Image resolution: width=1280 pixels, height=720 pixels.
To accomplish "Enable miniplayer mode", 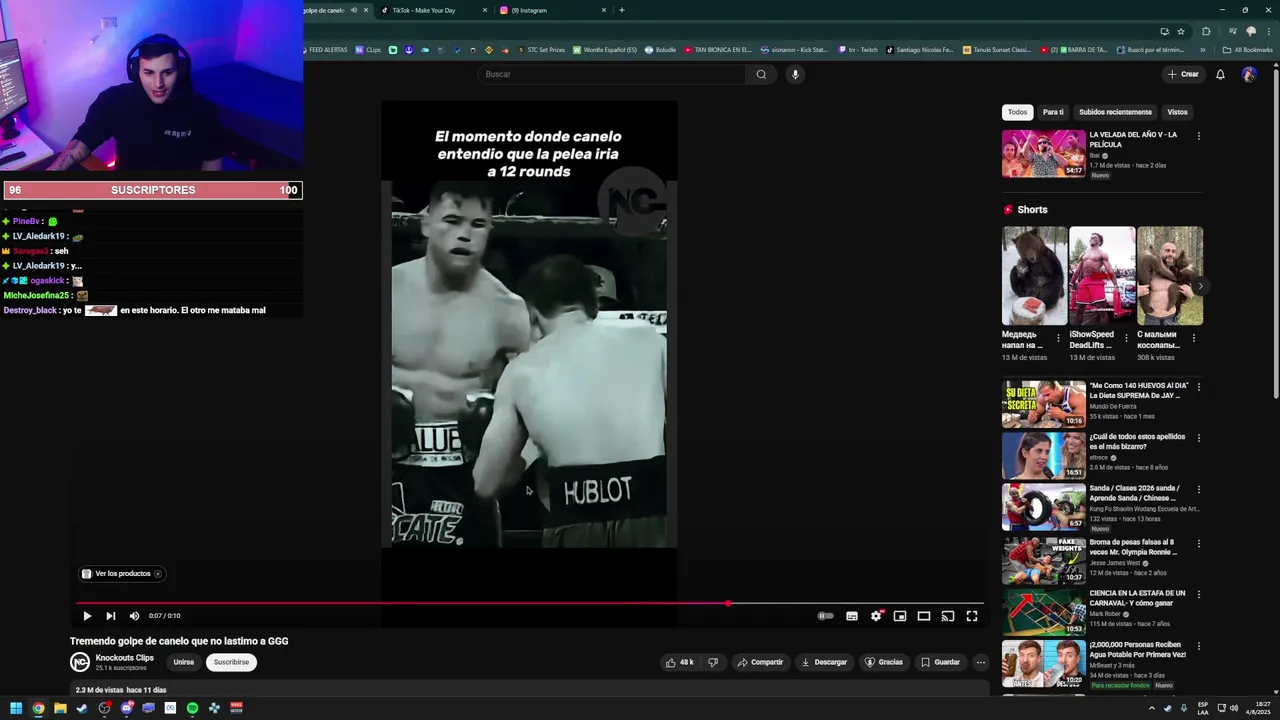I will click(900, 616).
